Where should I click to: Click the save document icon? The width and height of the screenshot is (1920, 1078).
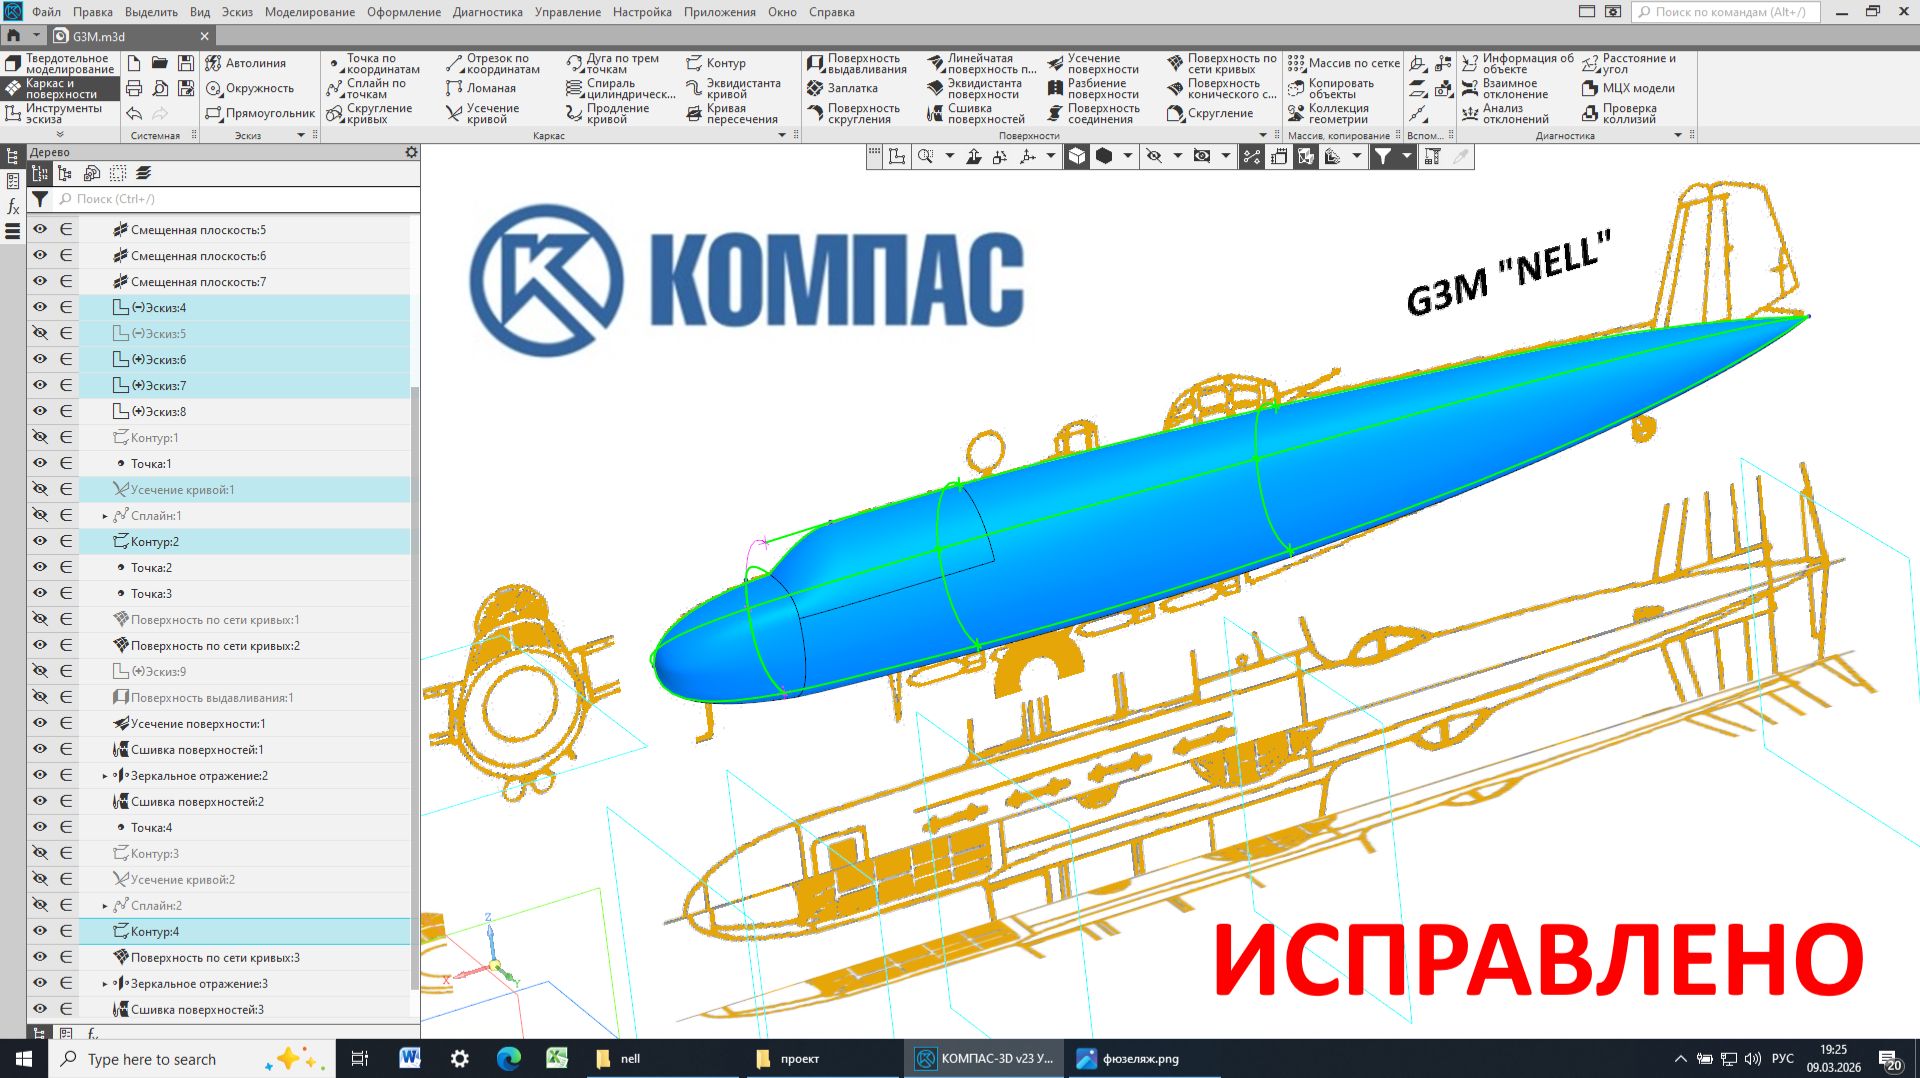pyautogui.click(x=186, y=63)
